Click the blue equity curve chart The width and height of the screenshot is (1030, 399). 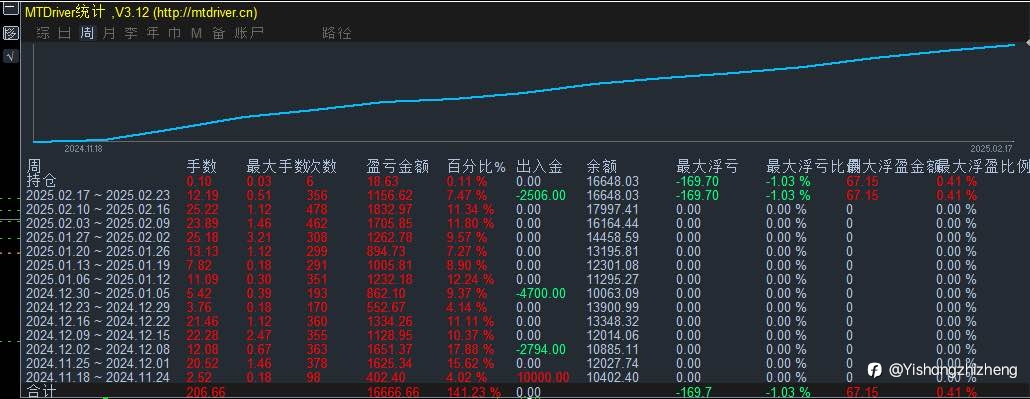[524, 93]
